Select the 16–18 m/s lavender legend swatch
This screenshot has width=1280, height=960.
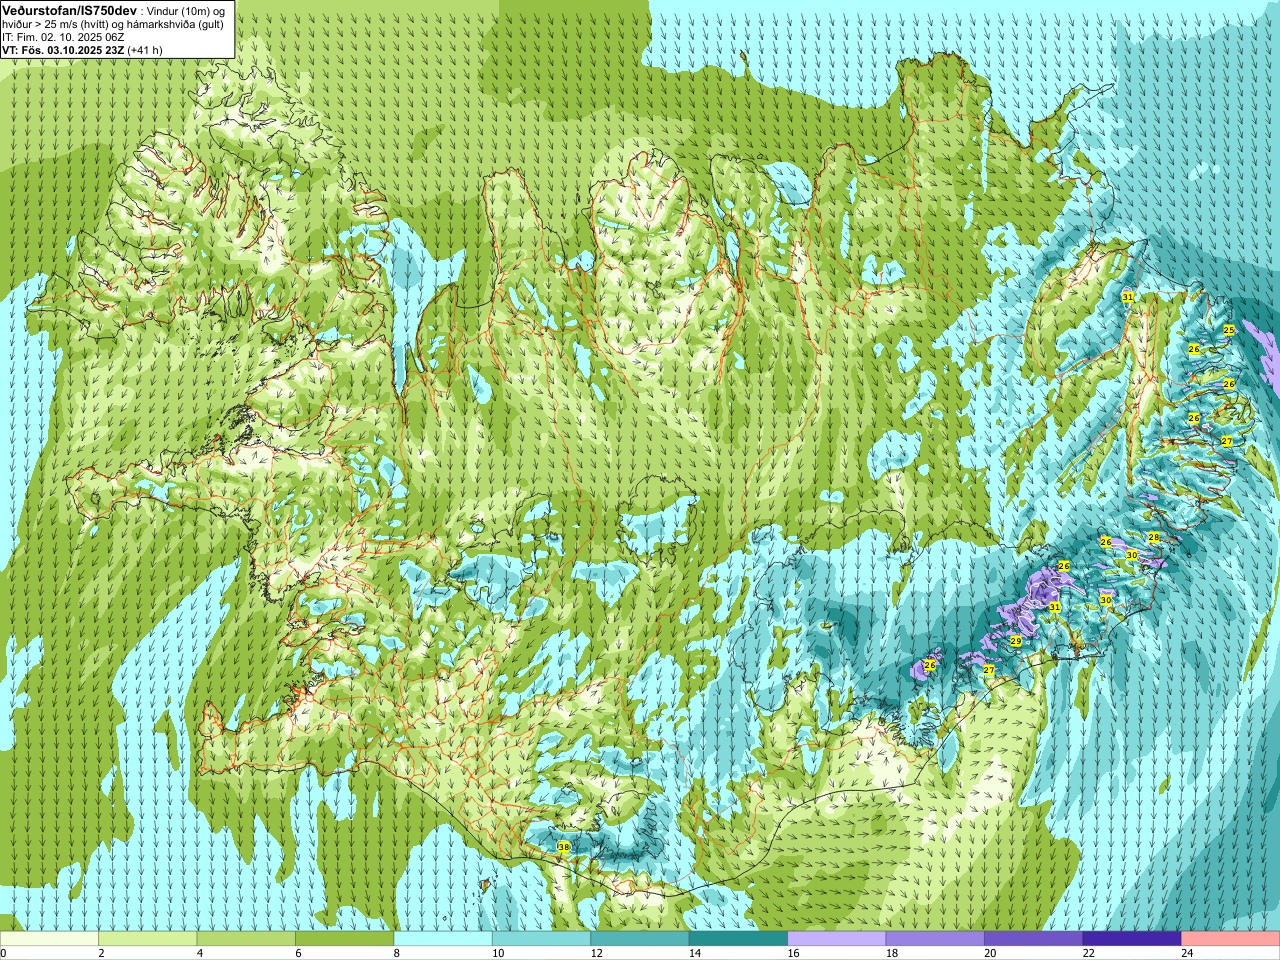click(837, 939)
